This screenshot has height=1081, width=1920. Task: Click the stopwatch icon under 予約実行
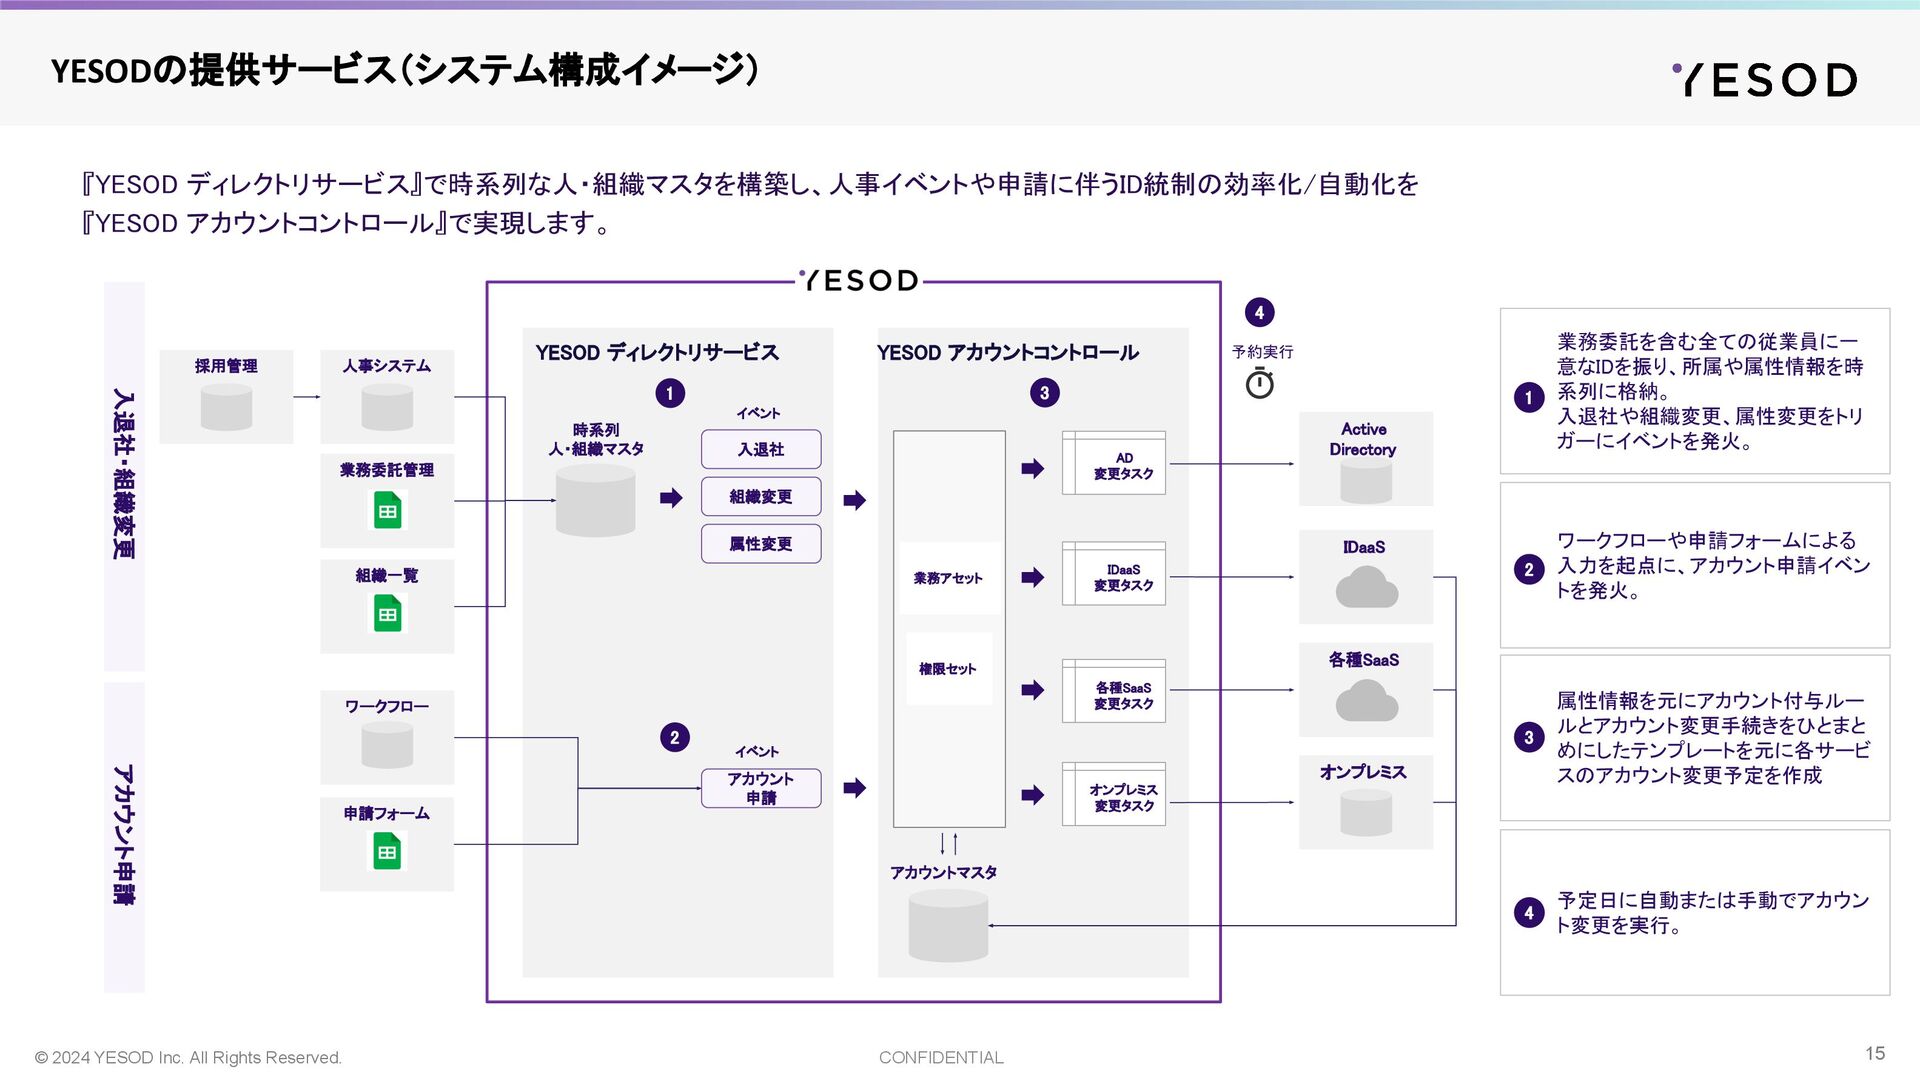click(1260, 383)
